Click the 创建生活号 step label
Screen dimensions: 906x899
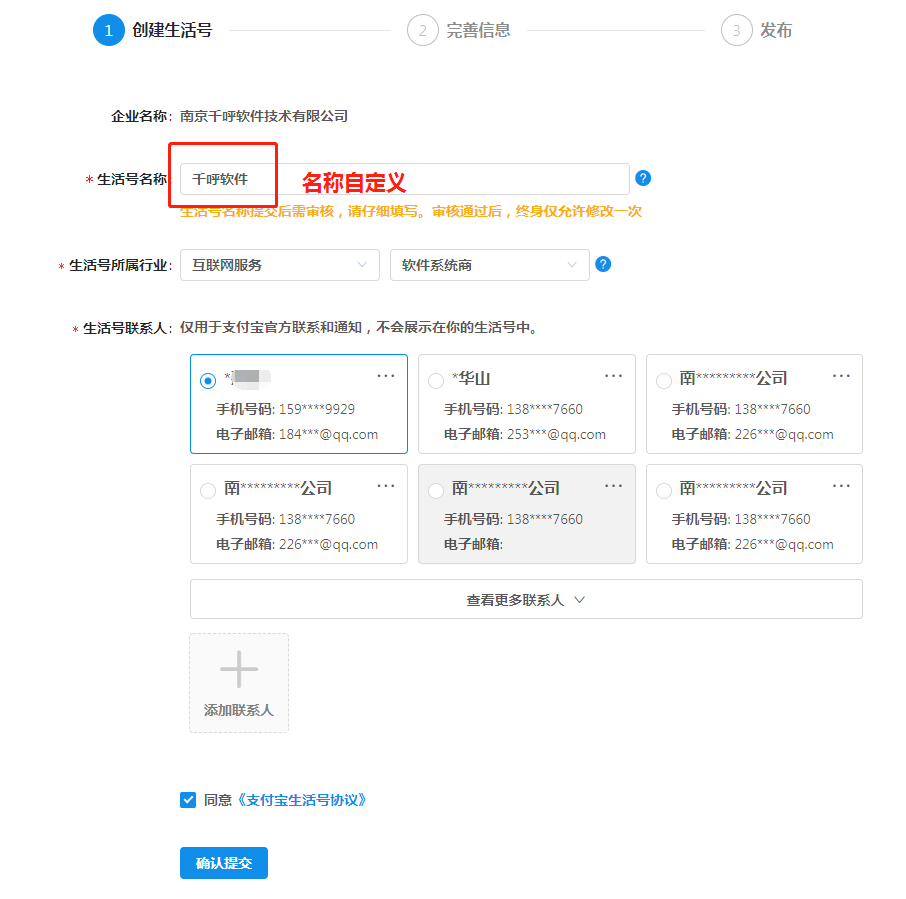click(172, 30)
